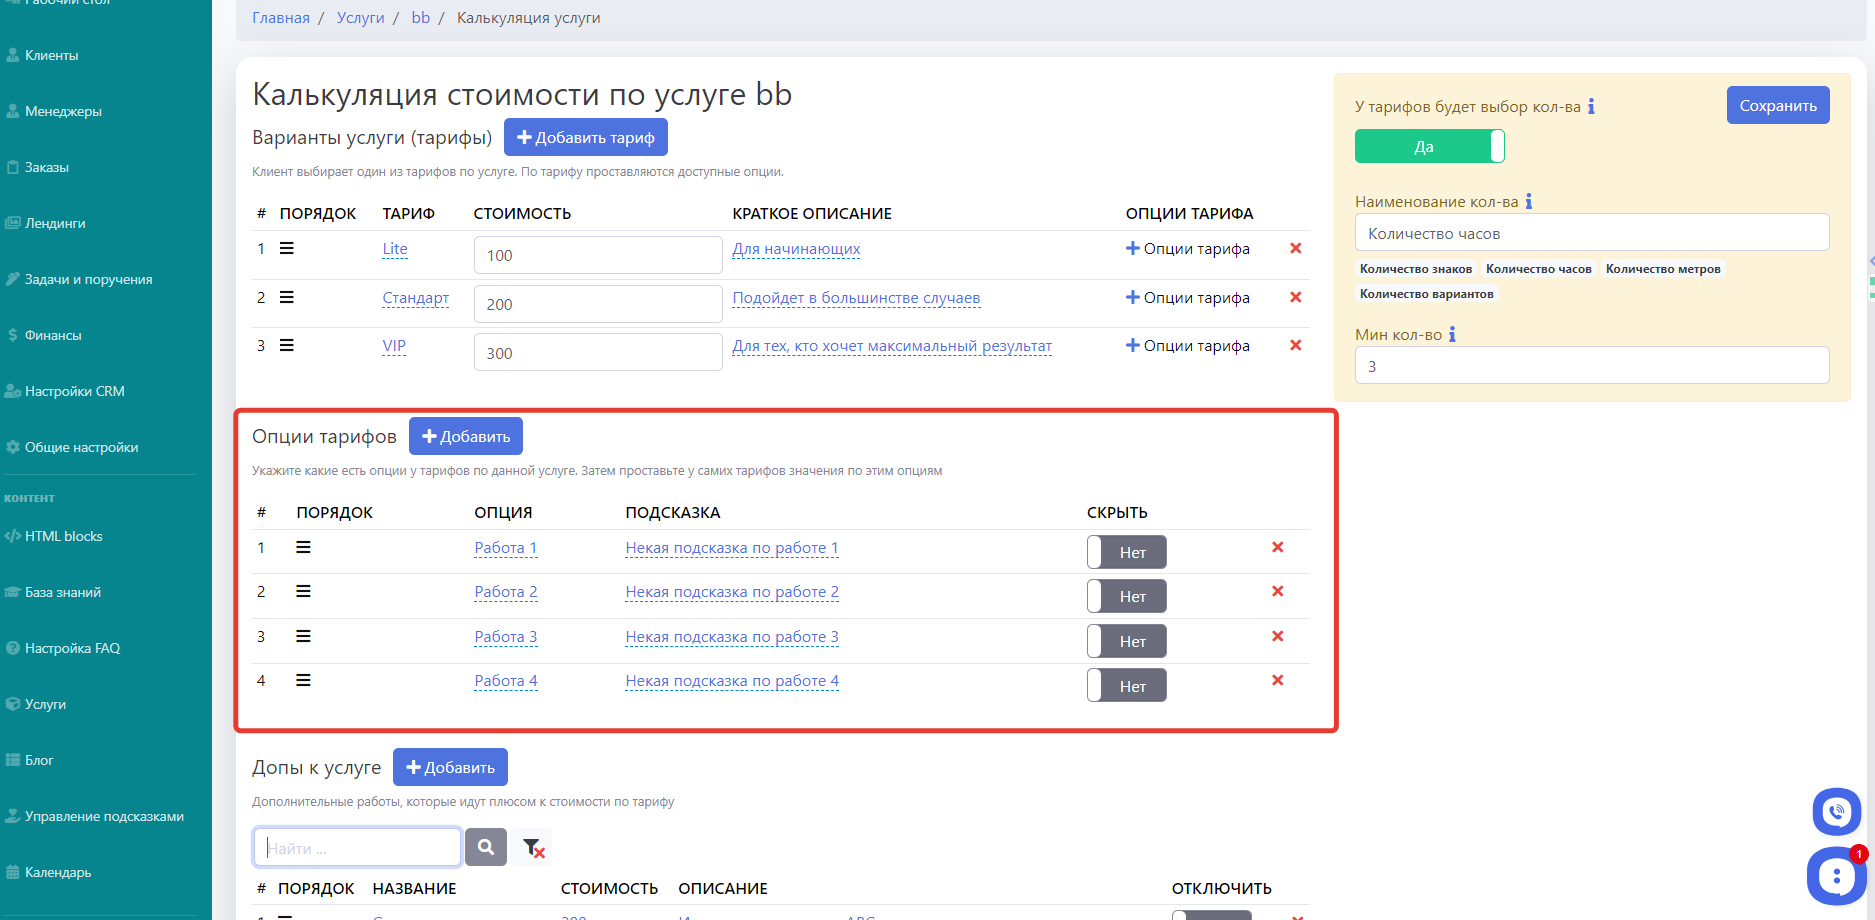Remove option Работа 3 with red X
The image size is (1875, 920).
1277,636
